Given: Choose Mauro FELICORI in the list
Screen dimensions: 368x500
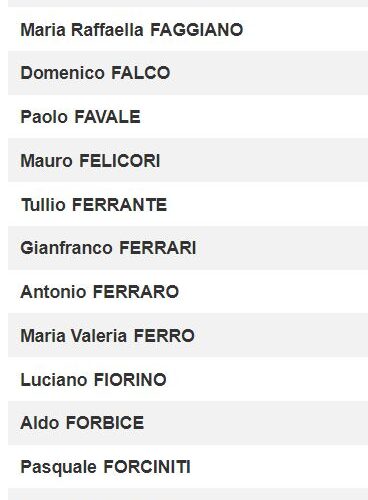Looking at the screenshot, I should click(x=90, y=161).
